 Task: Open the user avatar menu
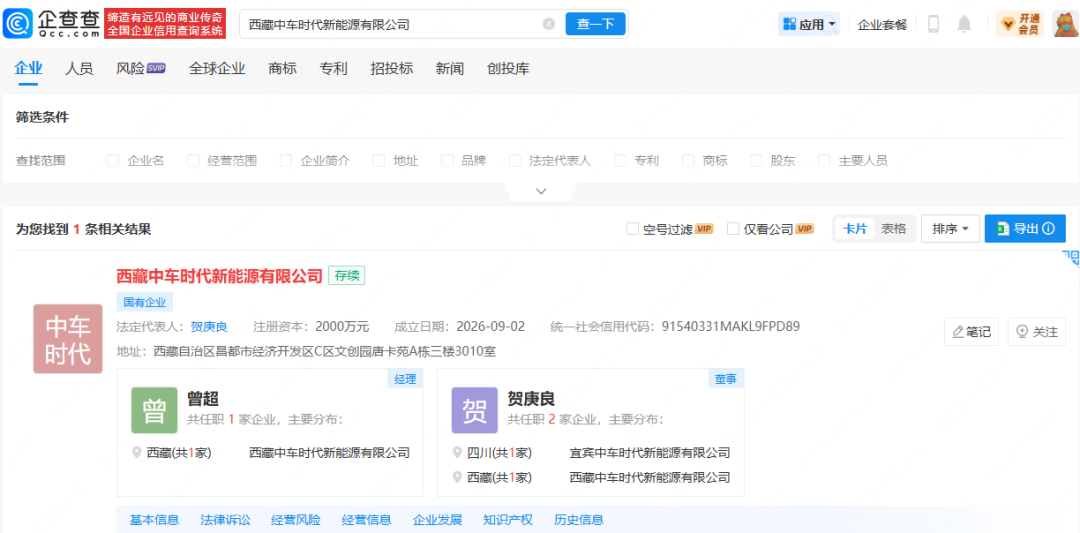coord(1066,24)
